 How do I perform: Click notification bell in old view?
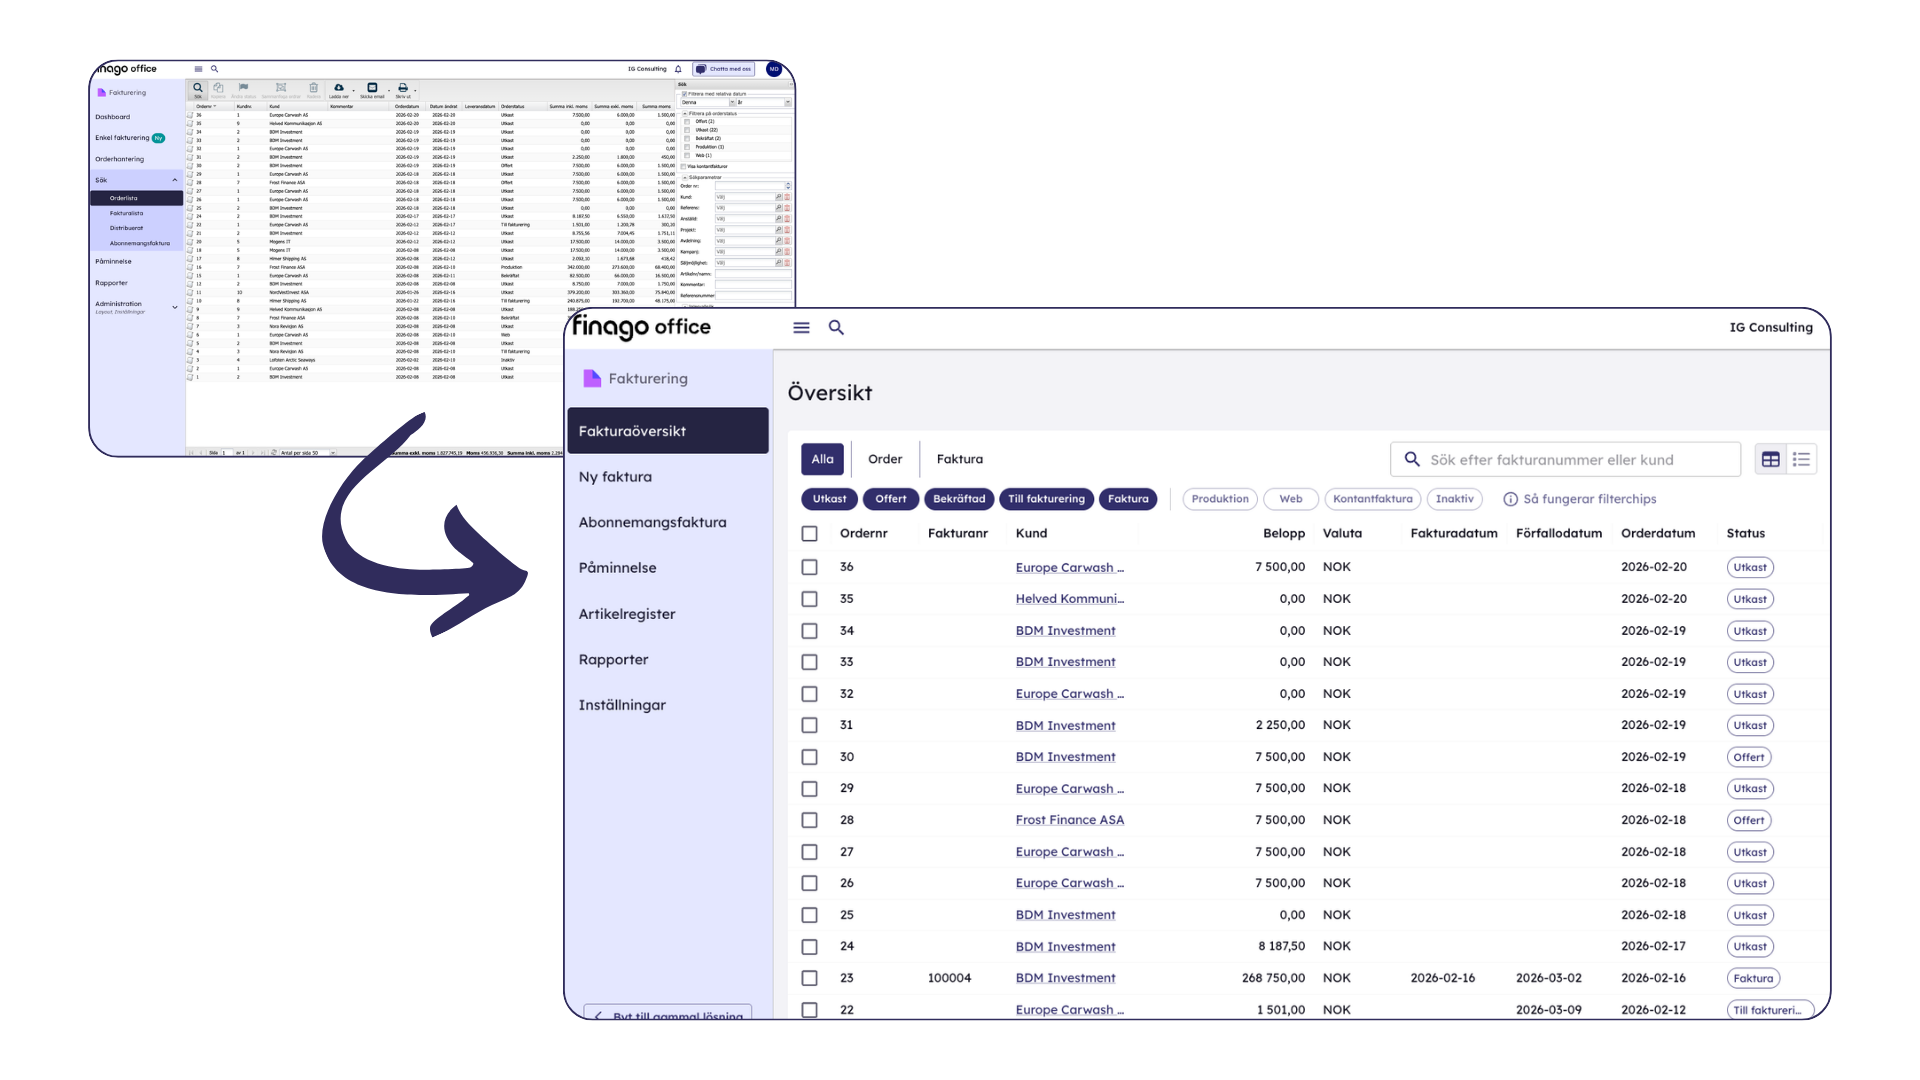678,69
